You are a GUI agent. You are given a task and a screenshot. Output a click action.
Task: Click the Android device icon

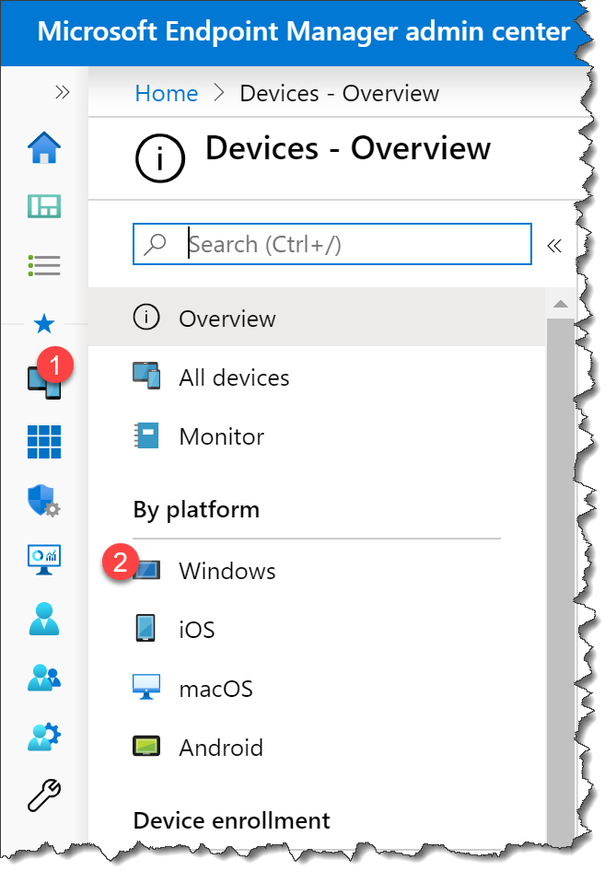tap(146, 746)
